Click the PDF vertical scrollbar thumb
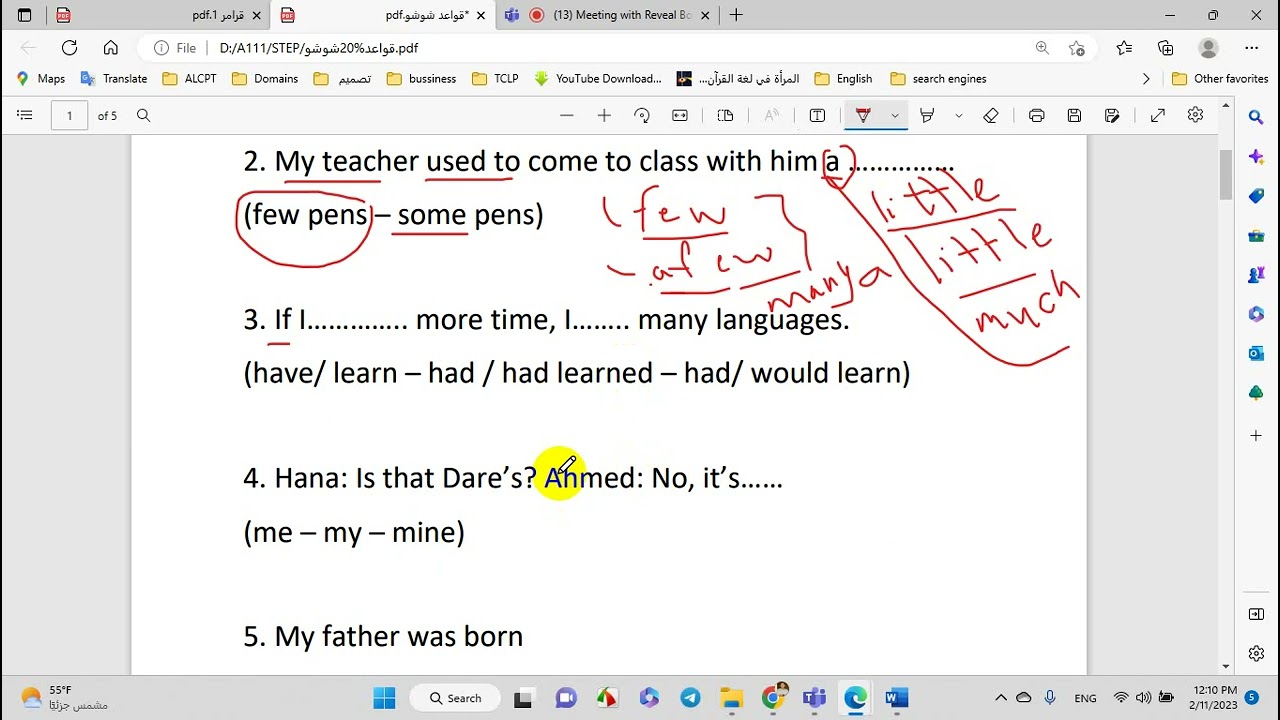 coord(1225,175)
